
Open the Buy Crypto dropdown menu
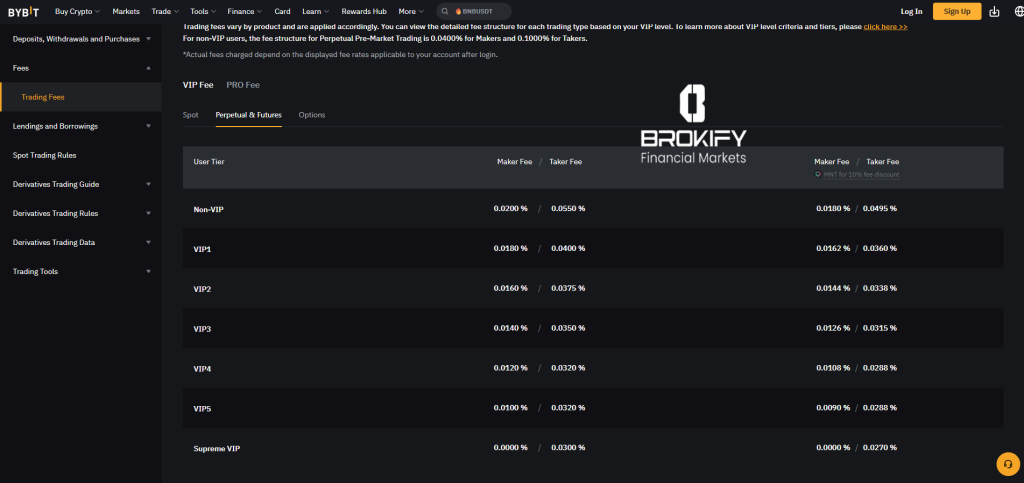tap(78, 11)
